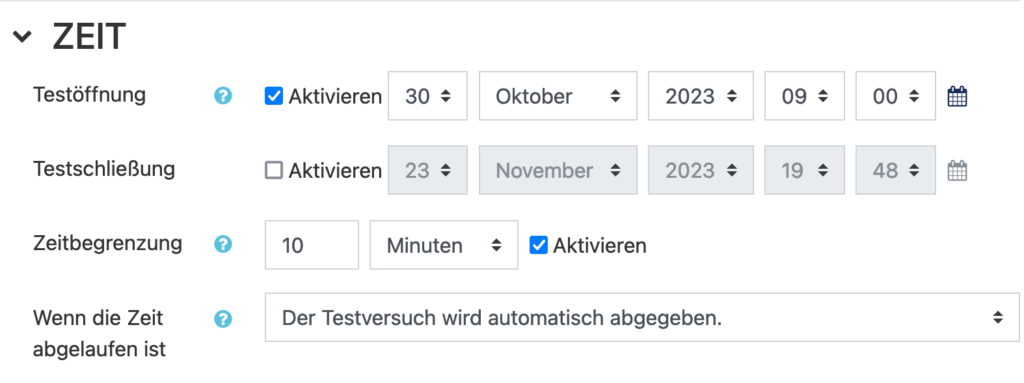
Task: Open help for Wenn die Zeit abgelaufen ist
Action: [223, 319]
